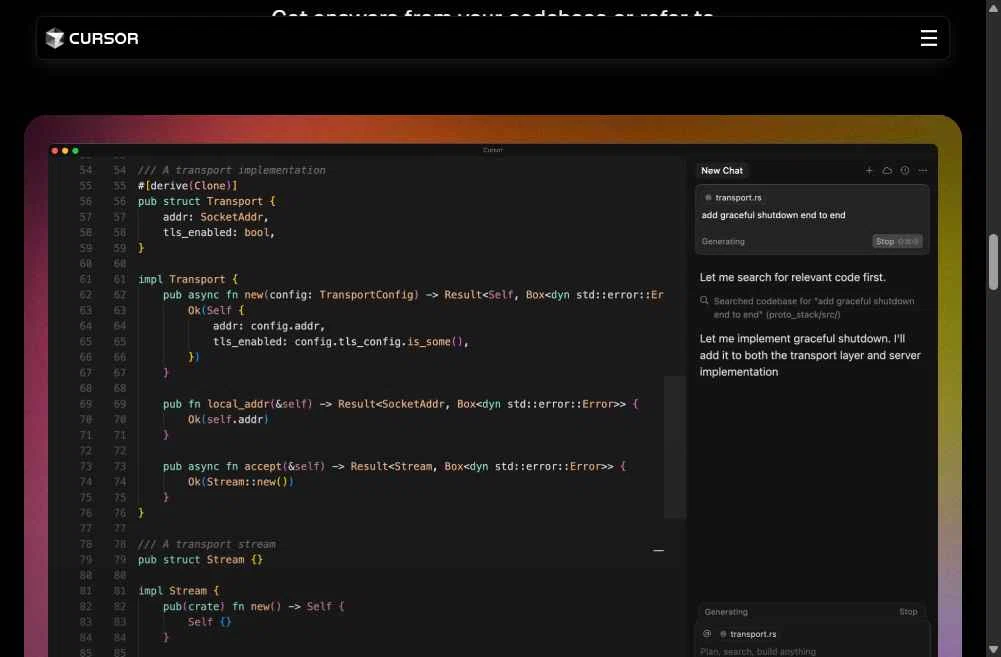Click the editor minimap block beside the code
Screen dimensions: 1001x657
(674, 447)
